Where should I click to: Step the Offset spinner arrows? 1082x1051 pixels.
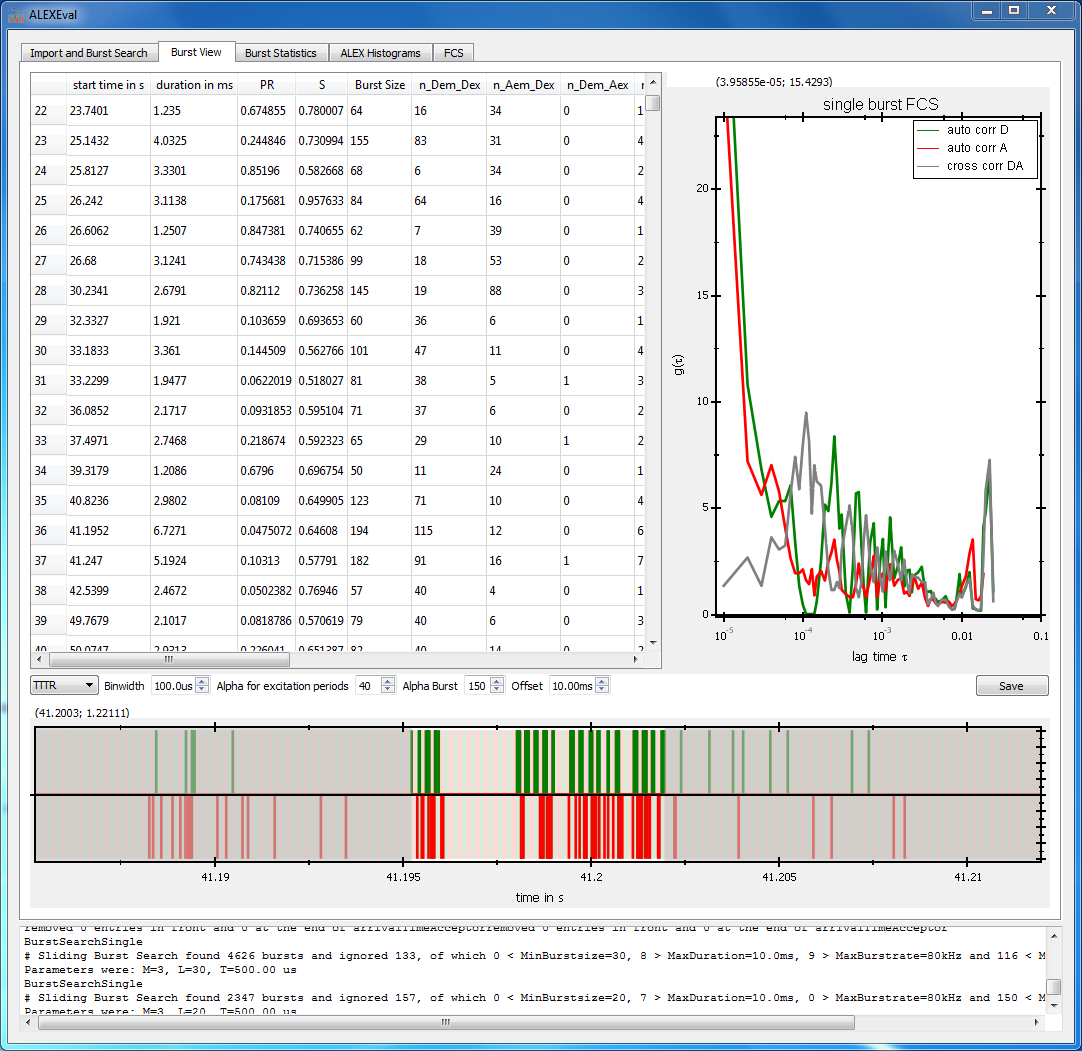pos(602,686)
